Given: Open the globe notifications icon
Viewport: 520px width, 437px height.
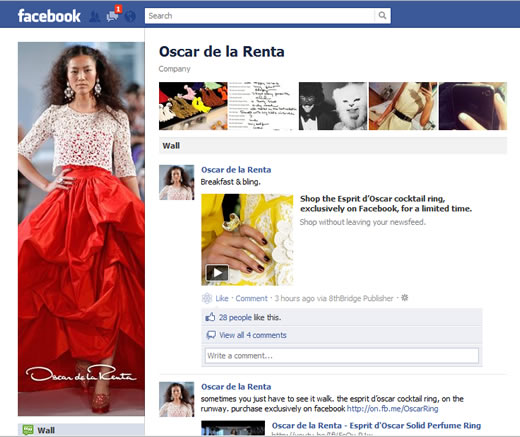Looking at the screenshot, I should coord(130,16).
